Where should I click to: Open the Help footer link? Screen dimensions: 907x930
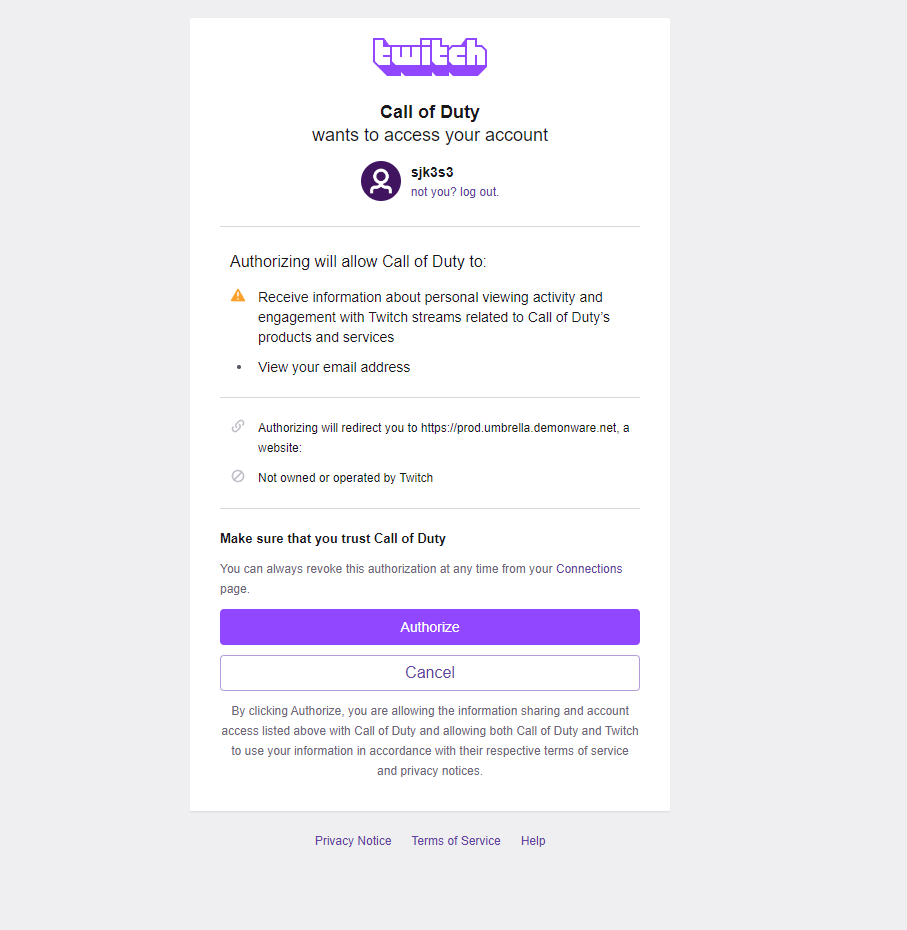pyautogui.click(x=533, y=841)
